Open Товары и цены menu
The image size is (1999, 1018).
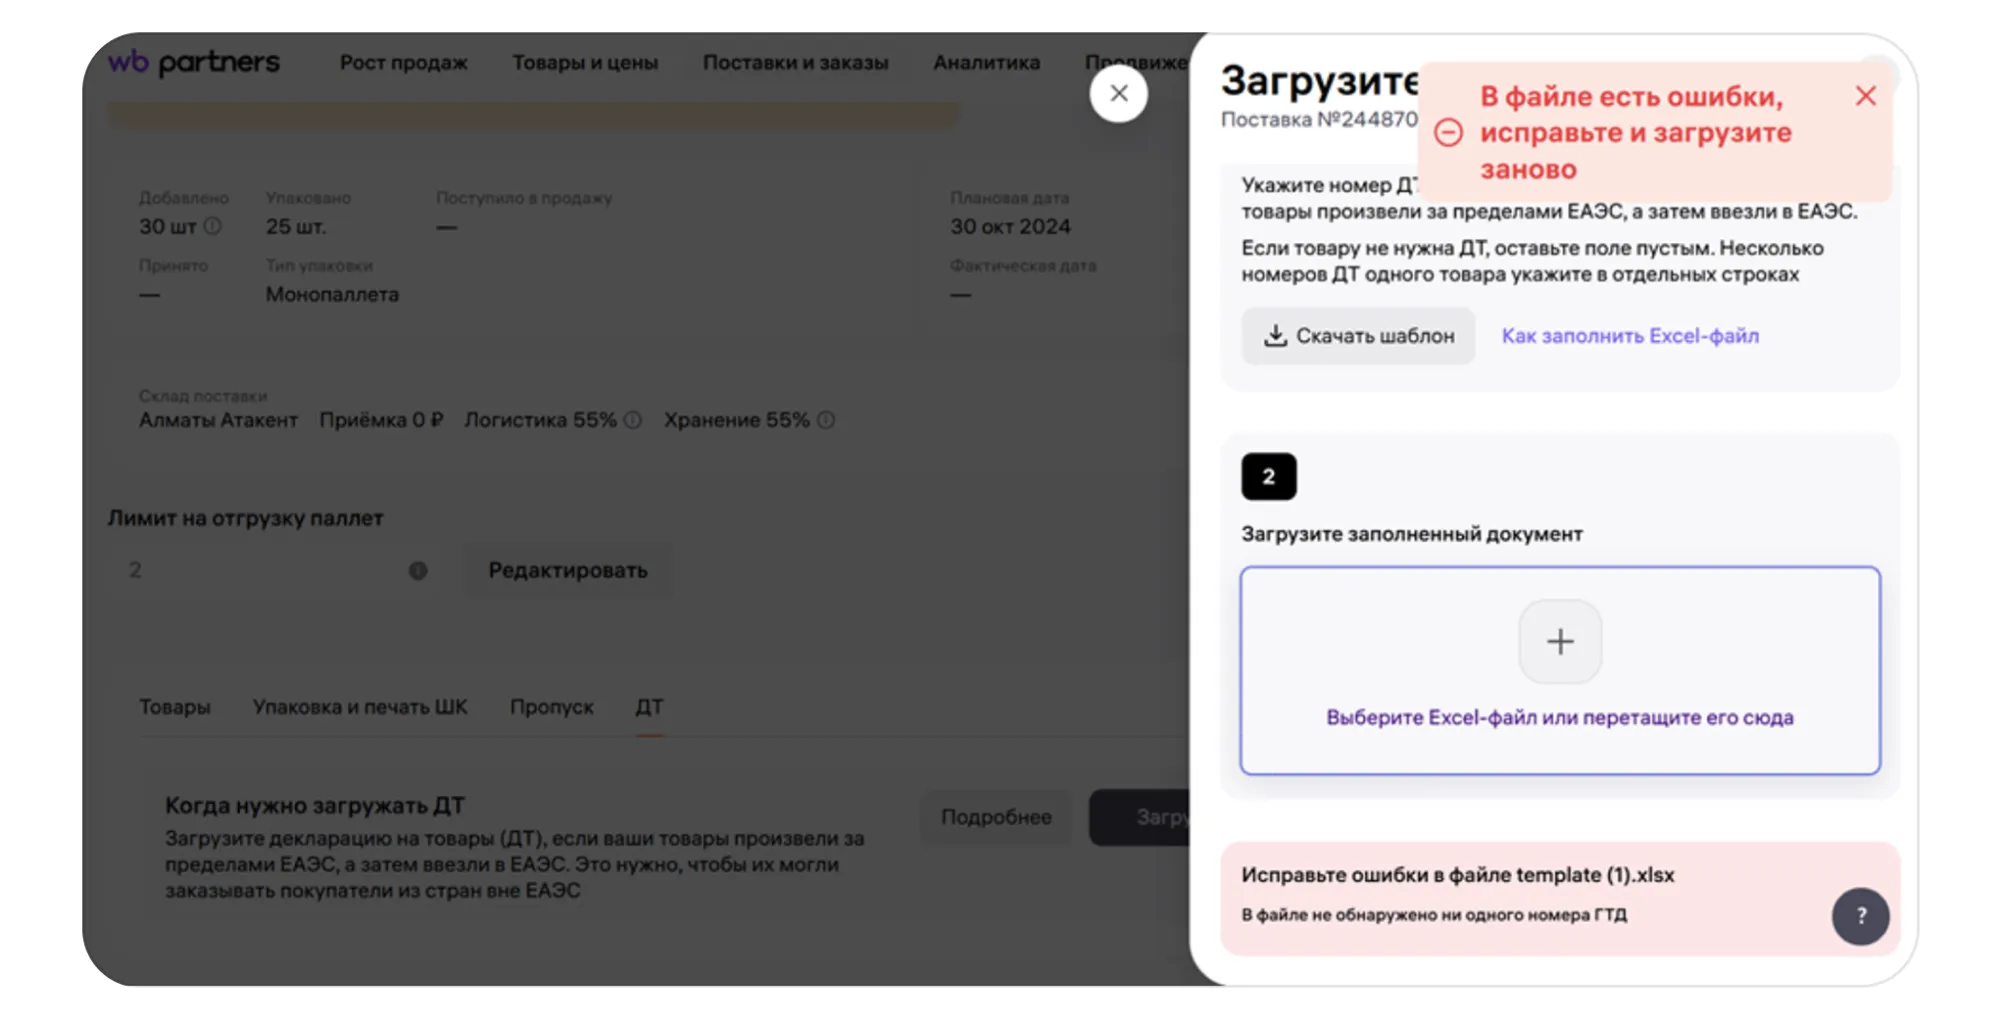pos(585,62)
